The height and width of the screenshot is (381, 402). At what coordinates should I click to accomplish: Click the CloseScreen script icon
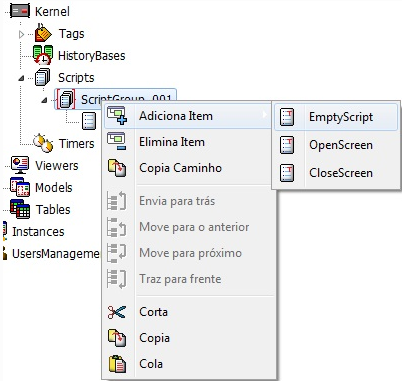(287, 173)
